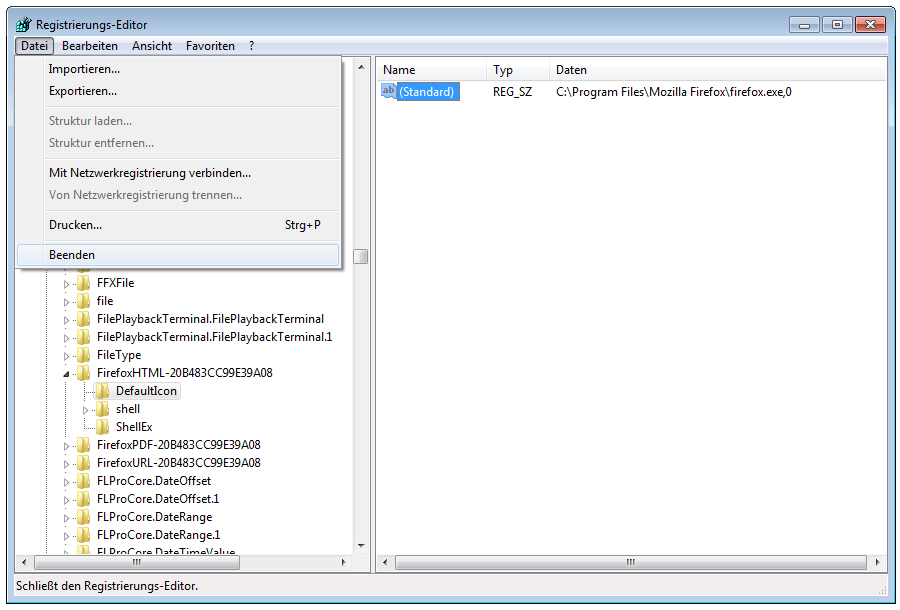Click the ab string icon for (Standard)

pos(389,92)
